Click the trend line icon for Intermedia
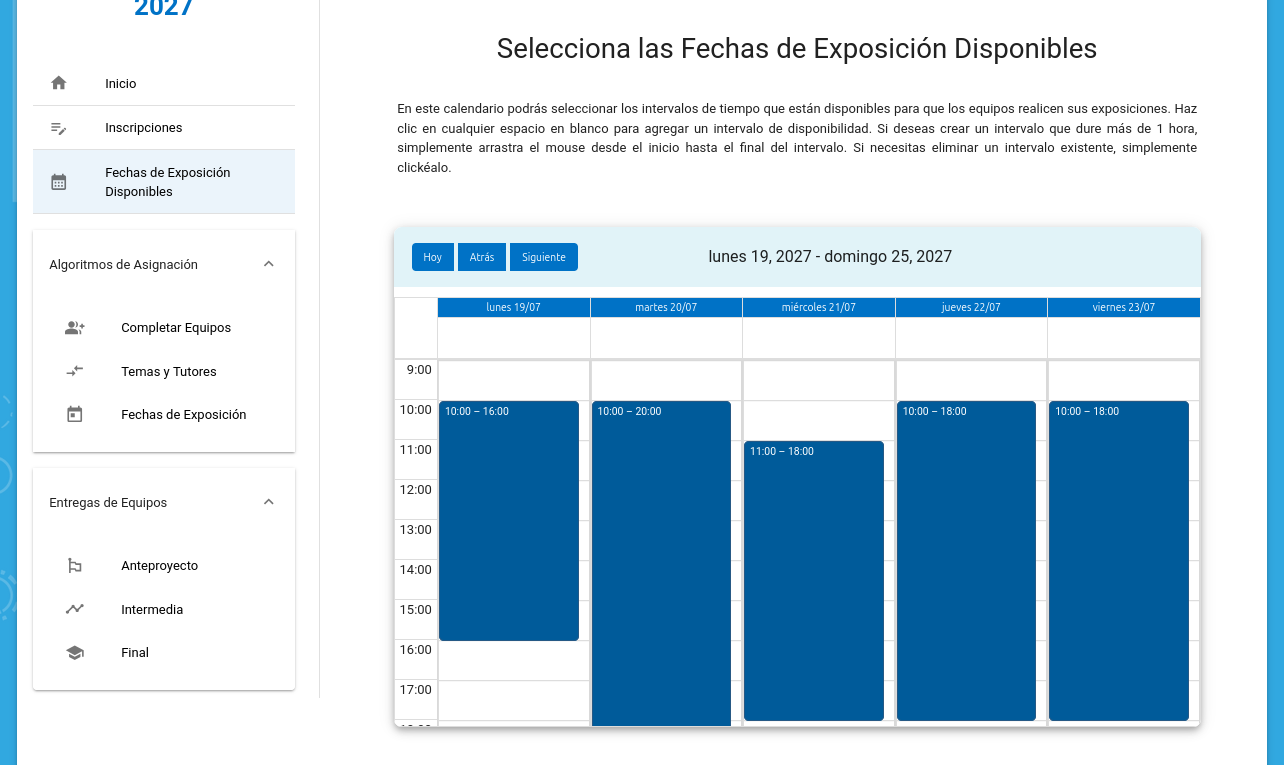This screenshot has height=765, width=1284. pos(75,609)
